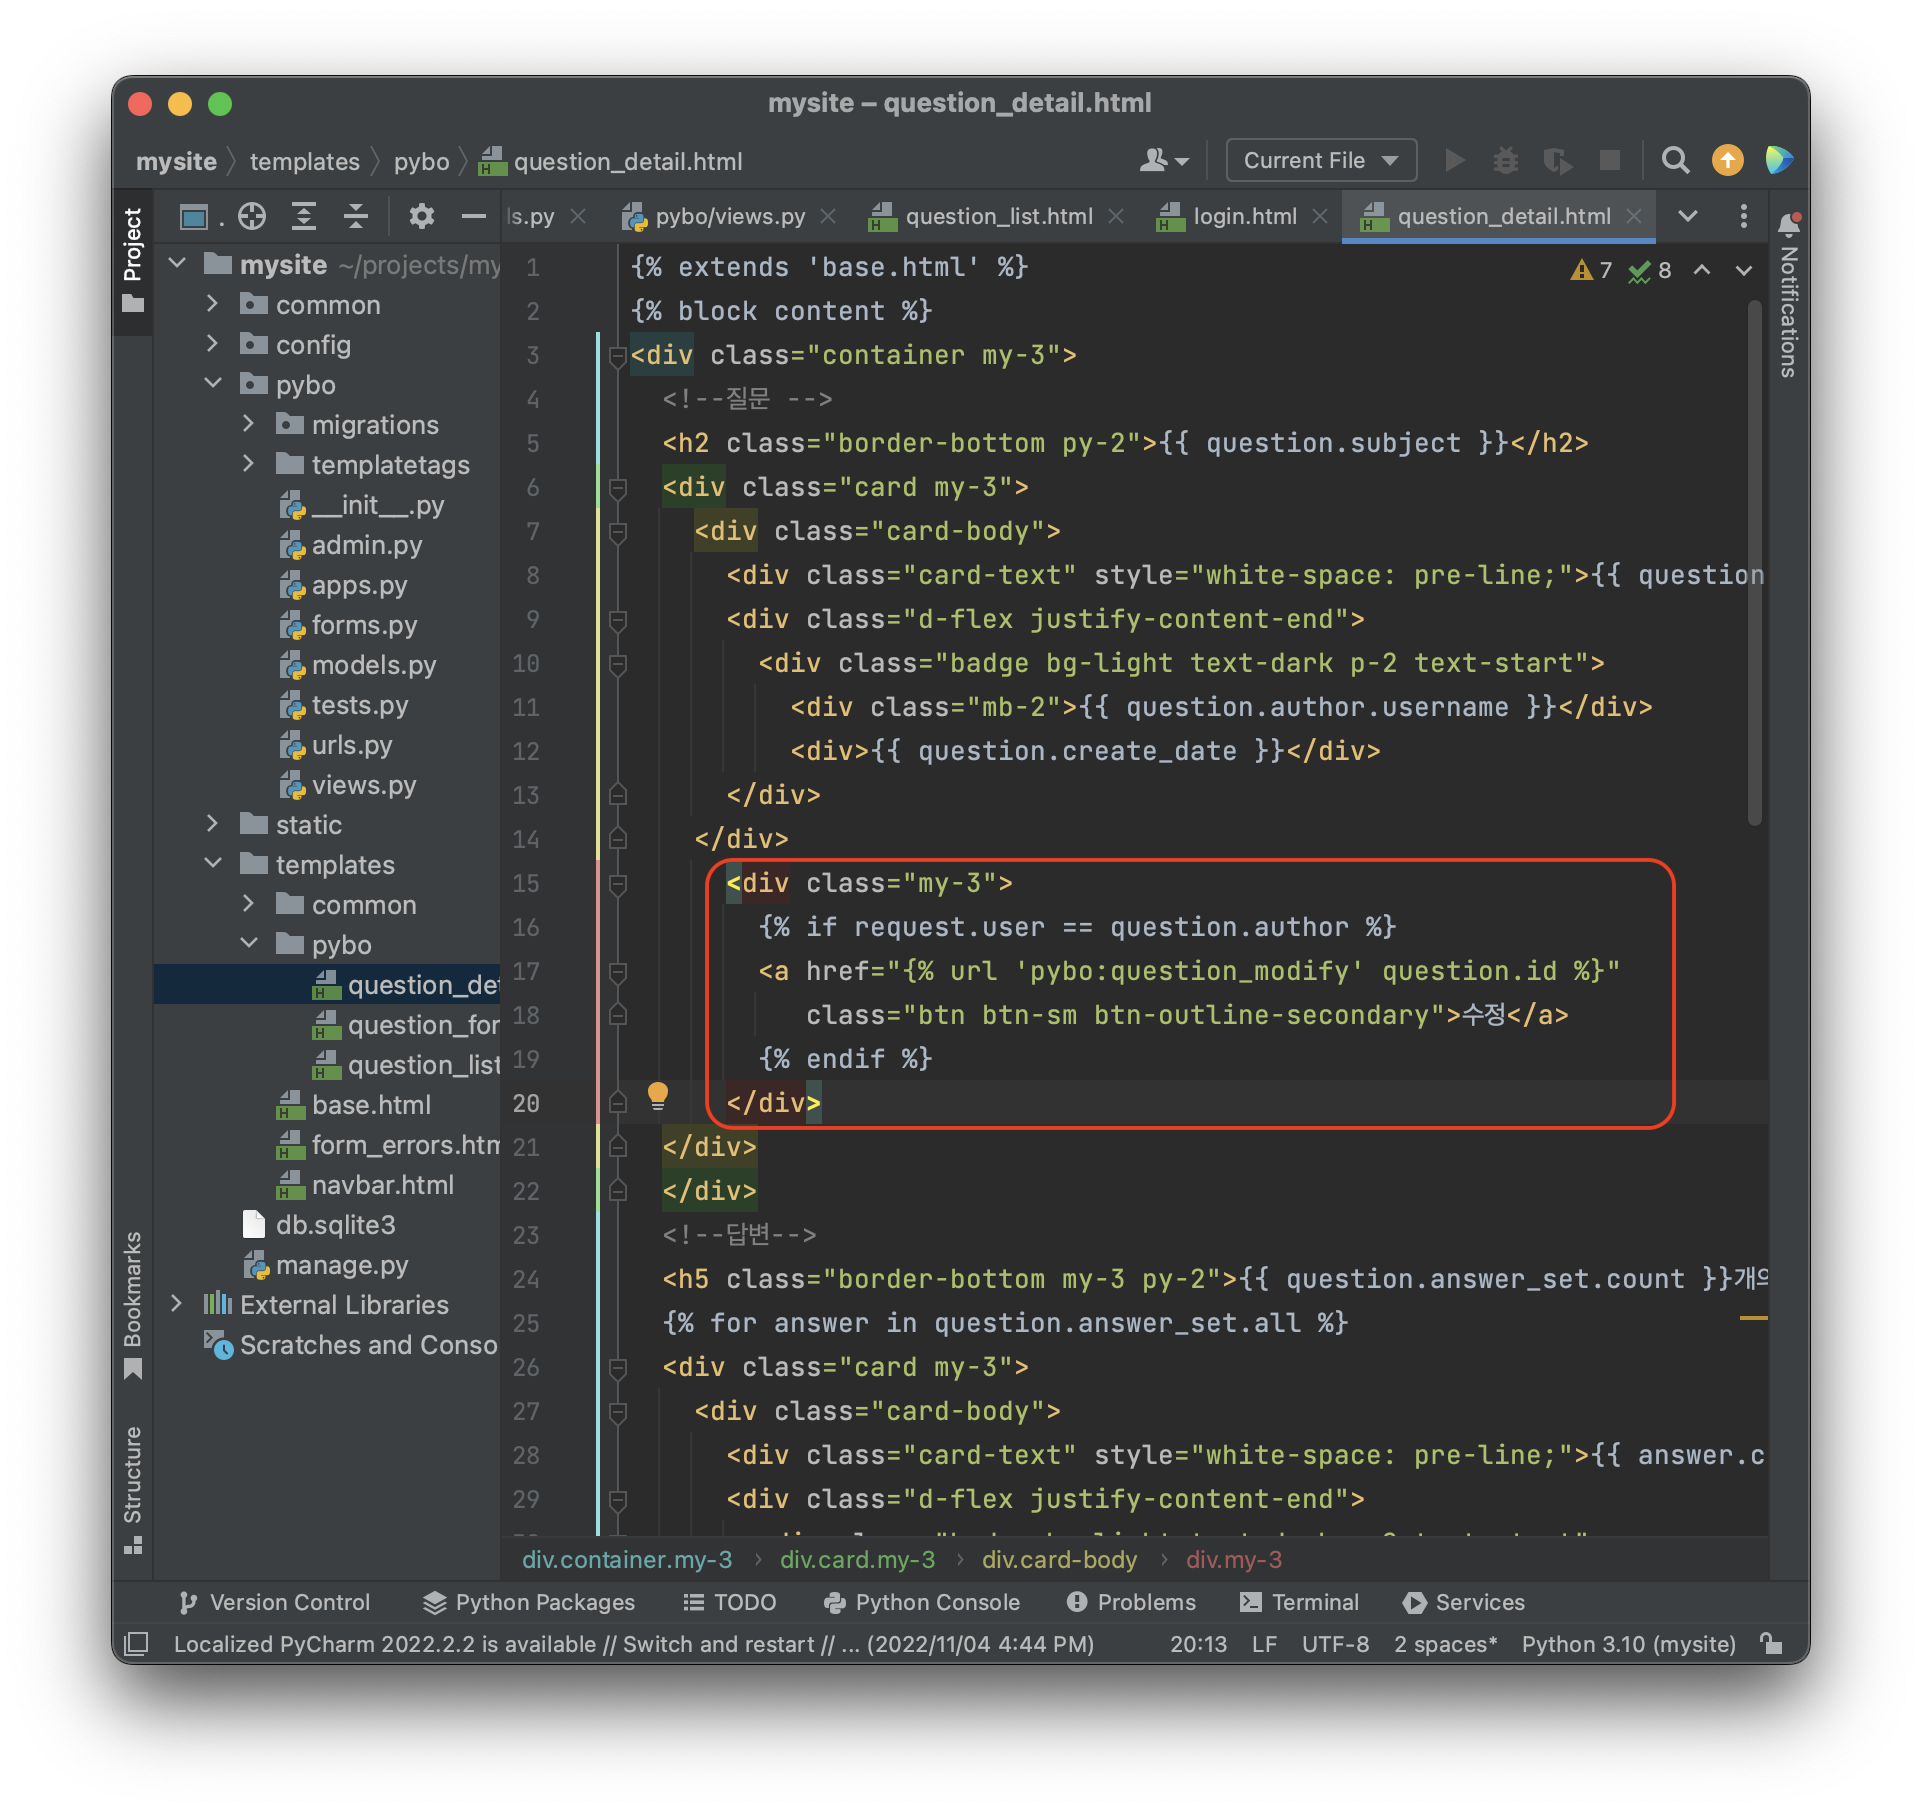Expand the migrations folder

click(x=248, y=424)
